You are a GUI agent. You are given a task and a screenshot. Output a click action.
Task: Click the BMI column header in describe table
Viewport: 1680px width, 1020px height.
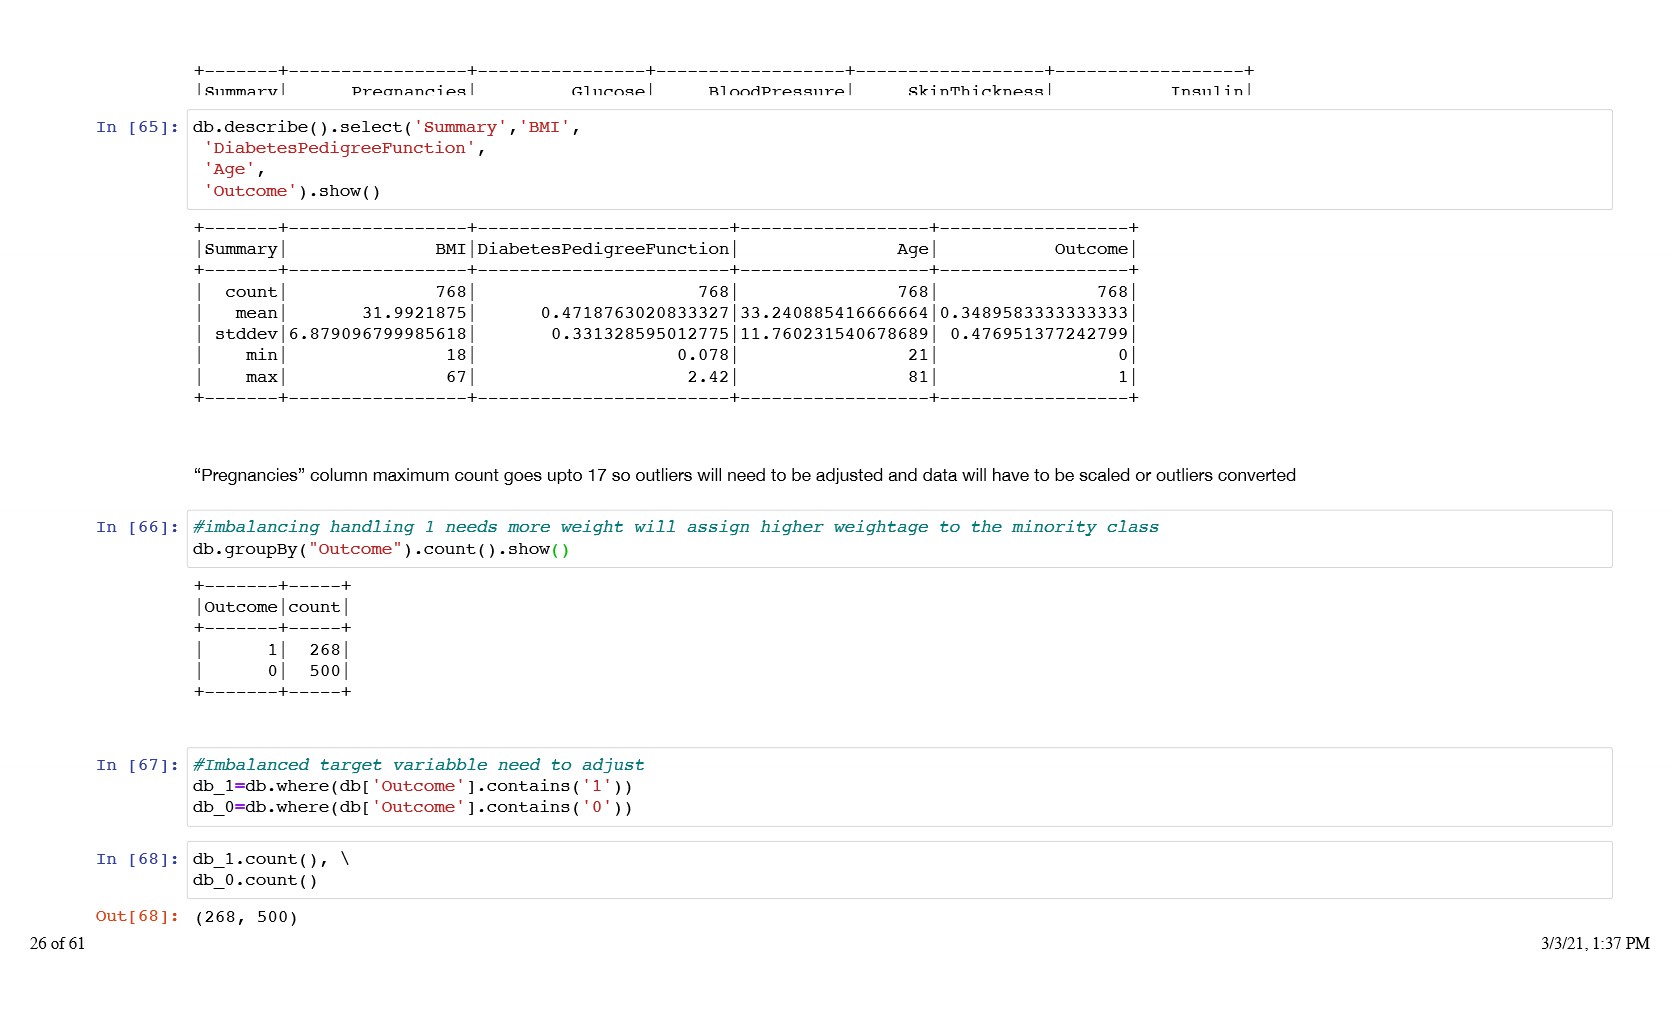point(450,249)
